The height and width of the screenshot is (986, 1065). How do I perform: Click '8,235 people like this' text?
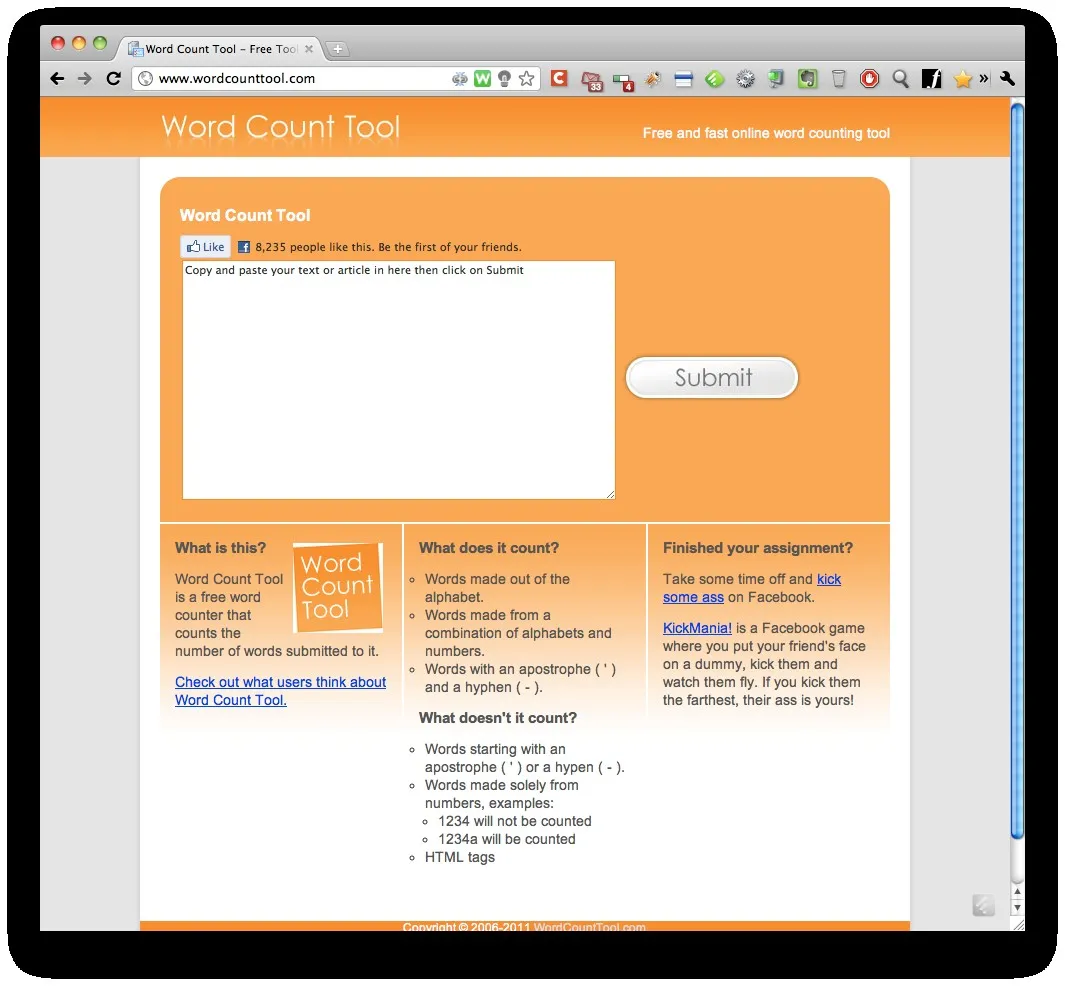pos(314,247)
